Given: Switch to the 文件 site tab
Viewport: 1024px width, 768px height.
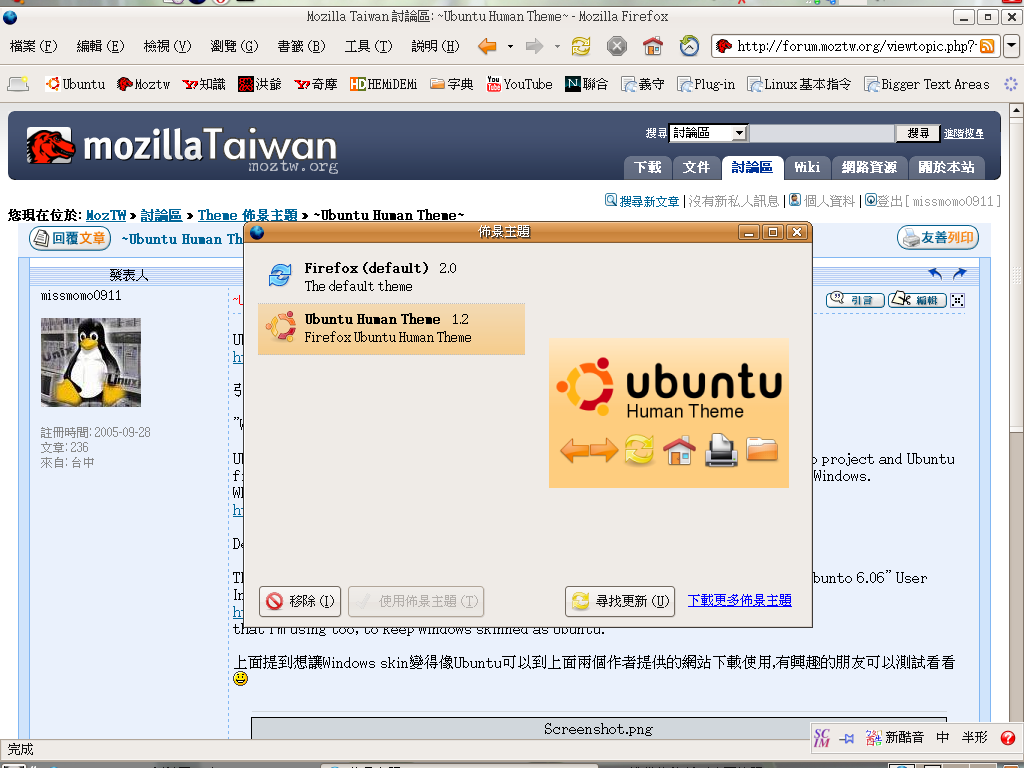Looking at the screenshot, I should coord(696,167).
